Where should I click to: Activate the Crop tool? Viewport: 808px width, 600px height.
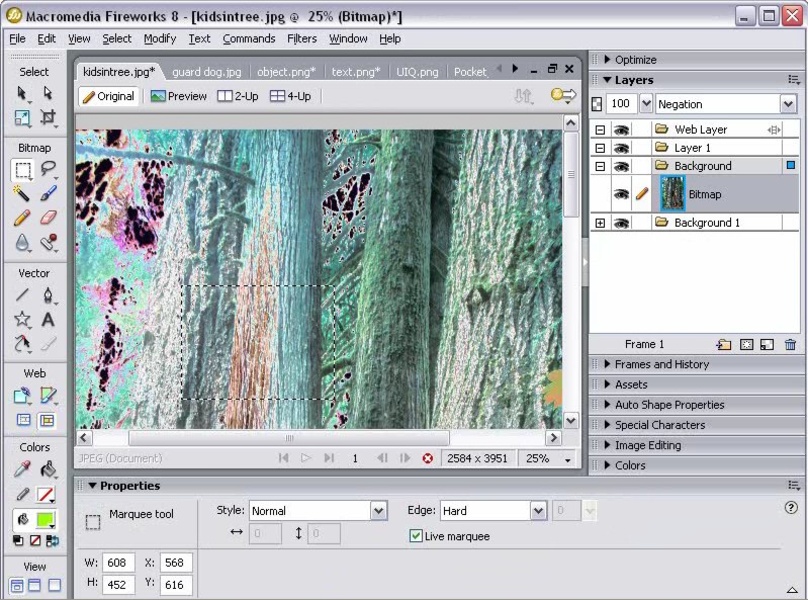point(47,118)
